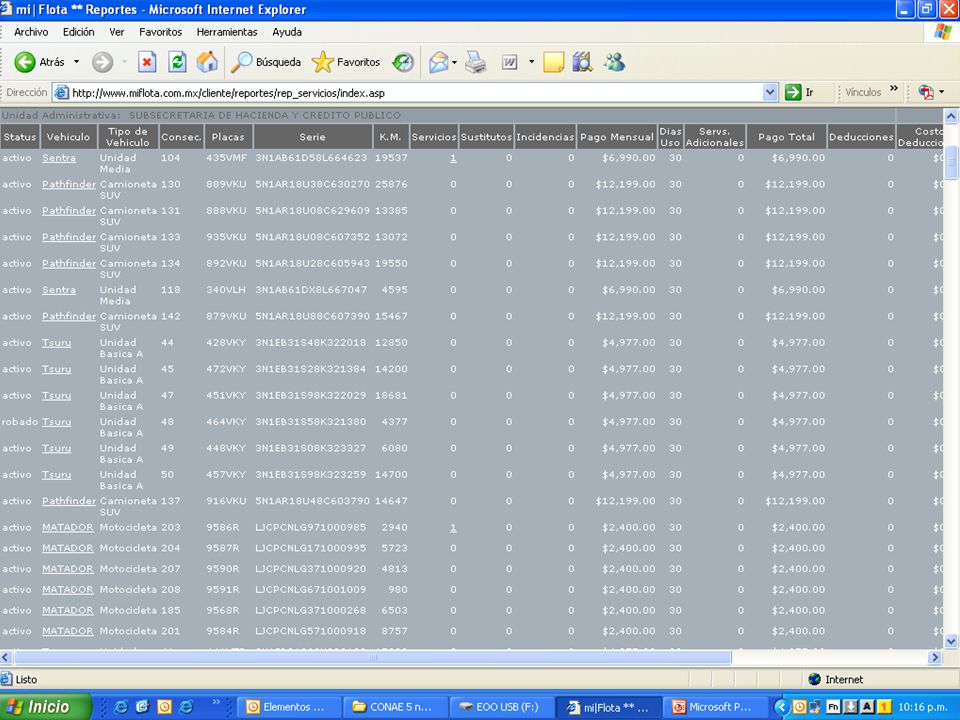
Task: Click the Placas column header
Action: coord(228,137)
